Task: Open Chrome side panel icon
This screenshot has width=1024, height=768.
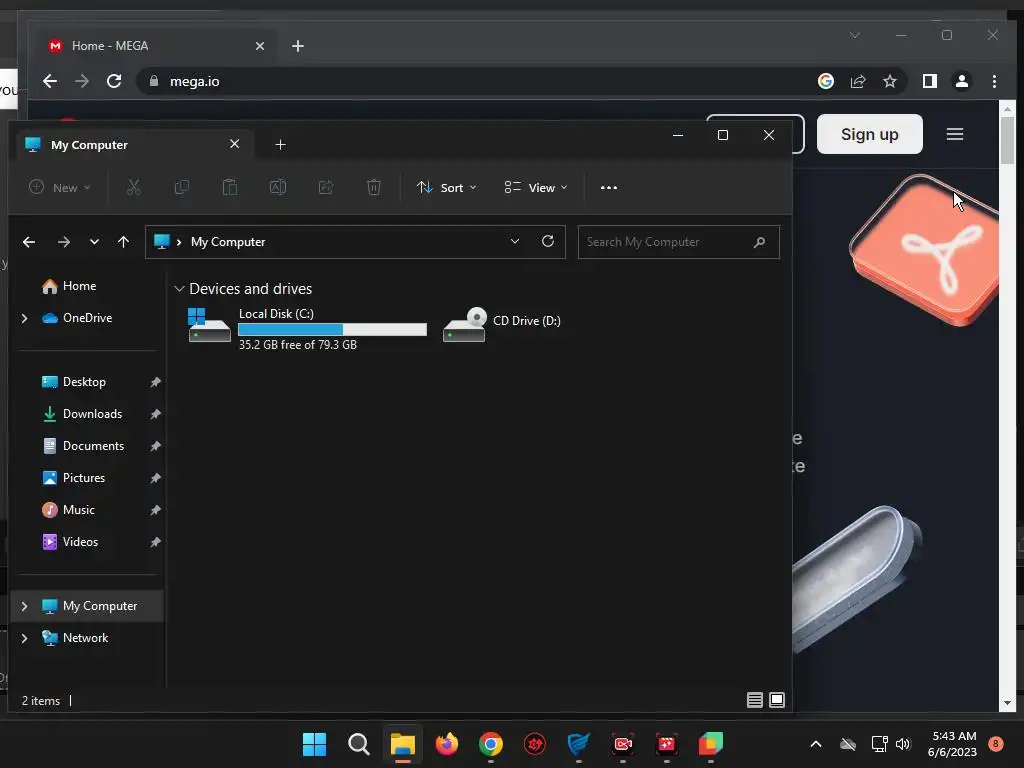Action: click(x=929, y=81)
